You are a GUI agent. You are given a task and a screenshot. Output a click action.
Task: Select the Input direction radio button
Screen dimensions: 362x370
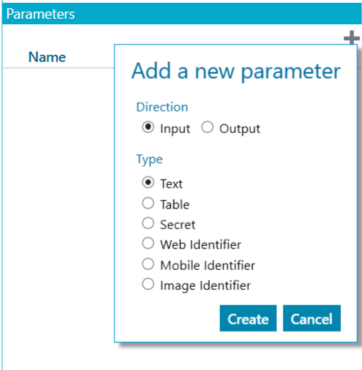[x=148, y=128]
